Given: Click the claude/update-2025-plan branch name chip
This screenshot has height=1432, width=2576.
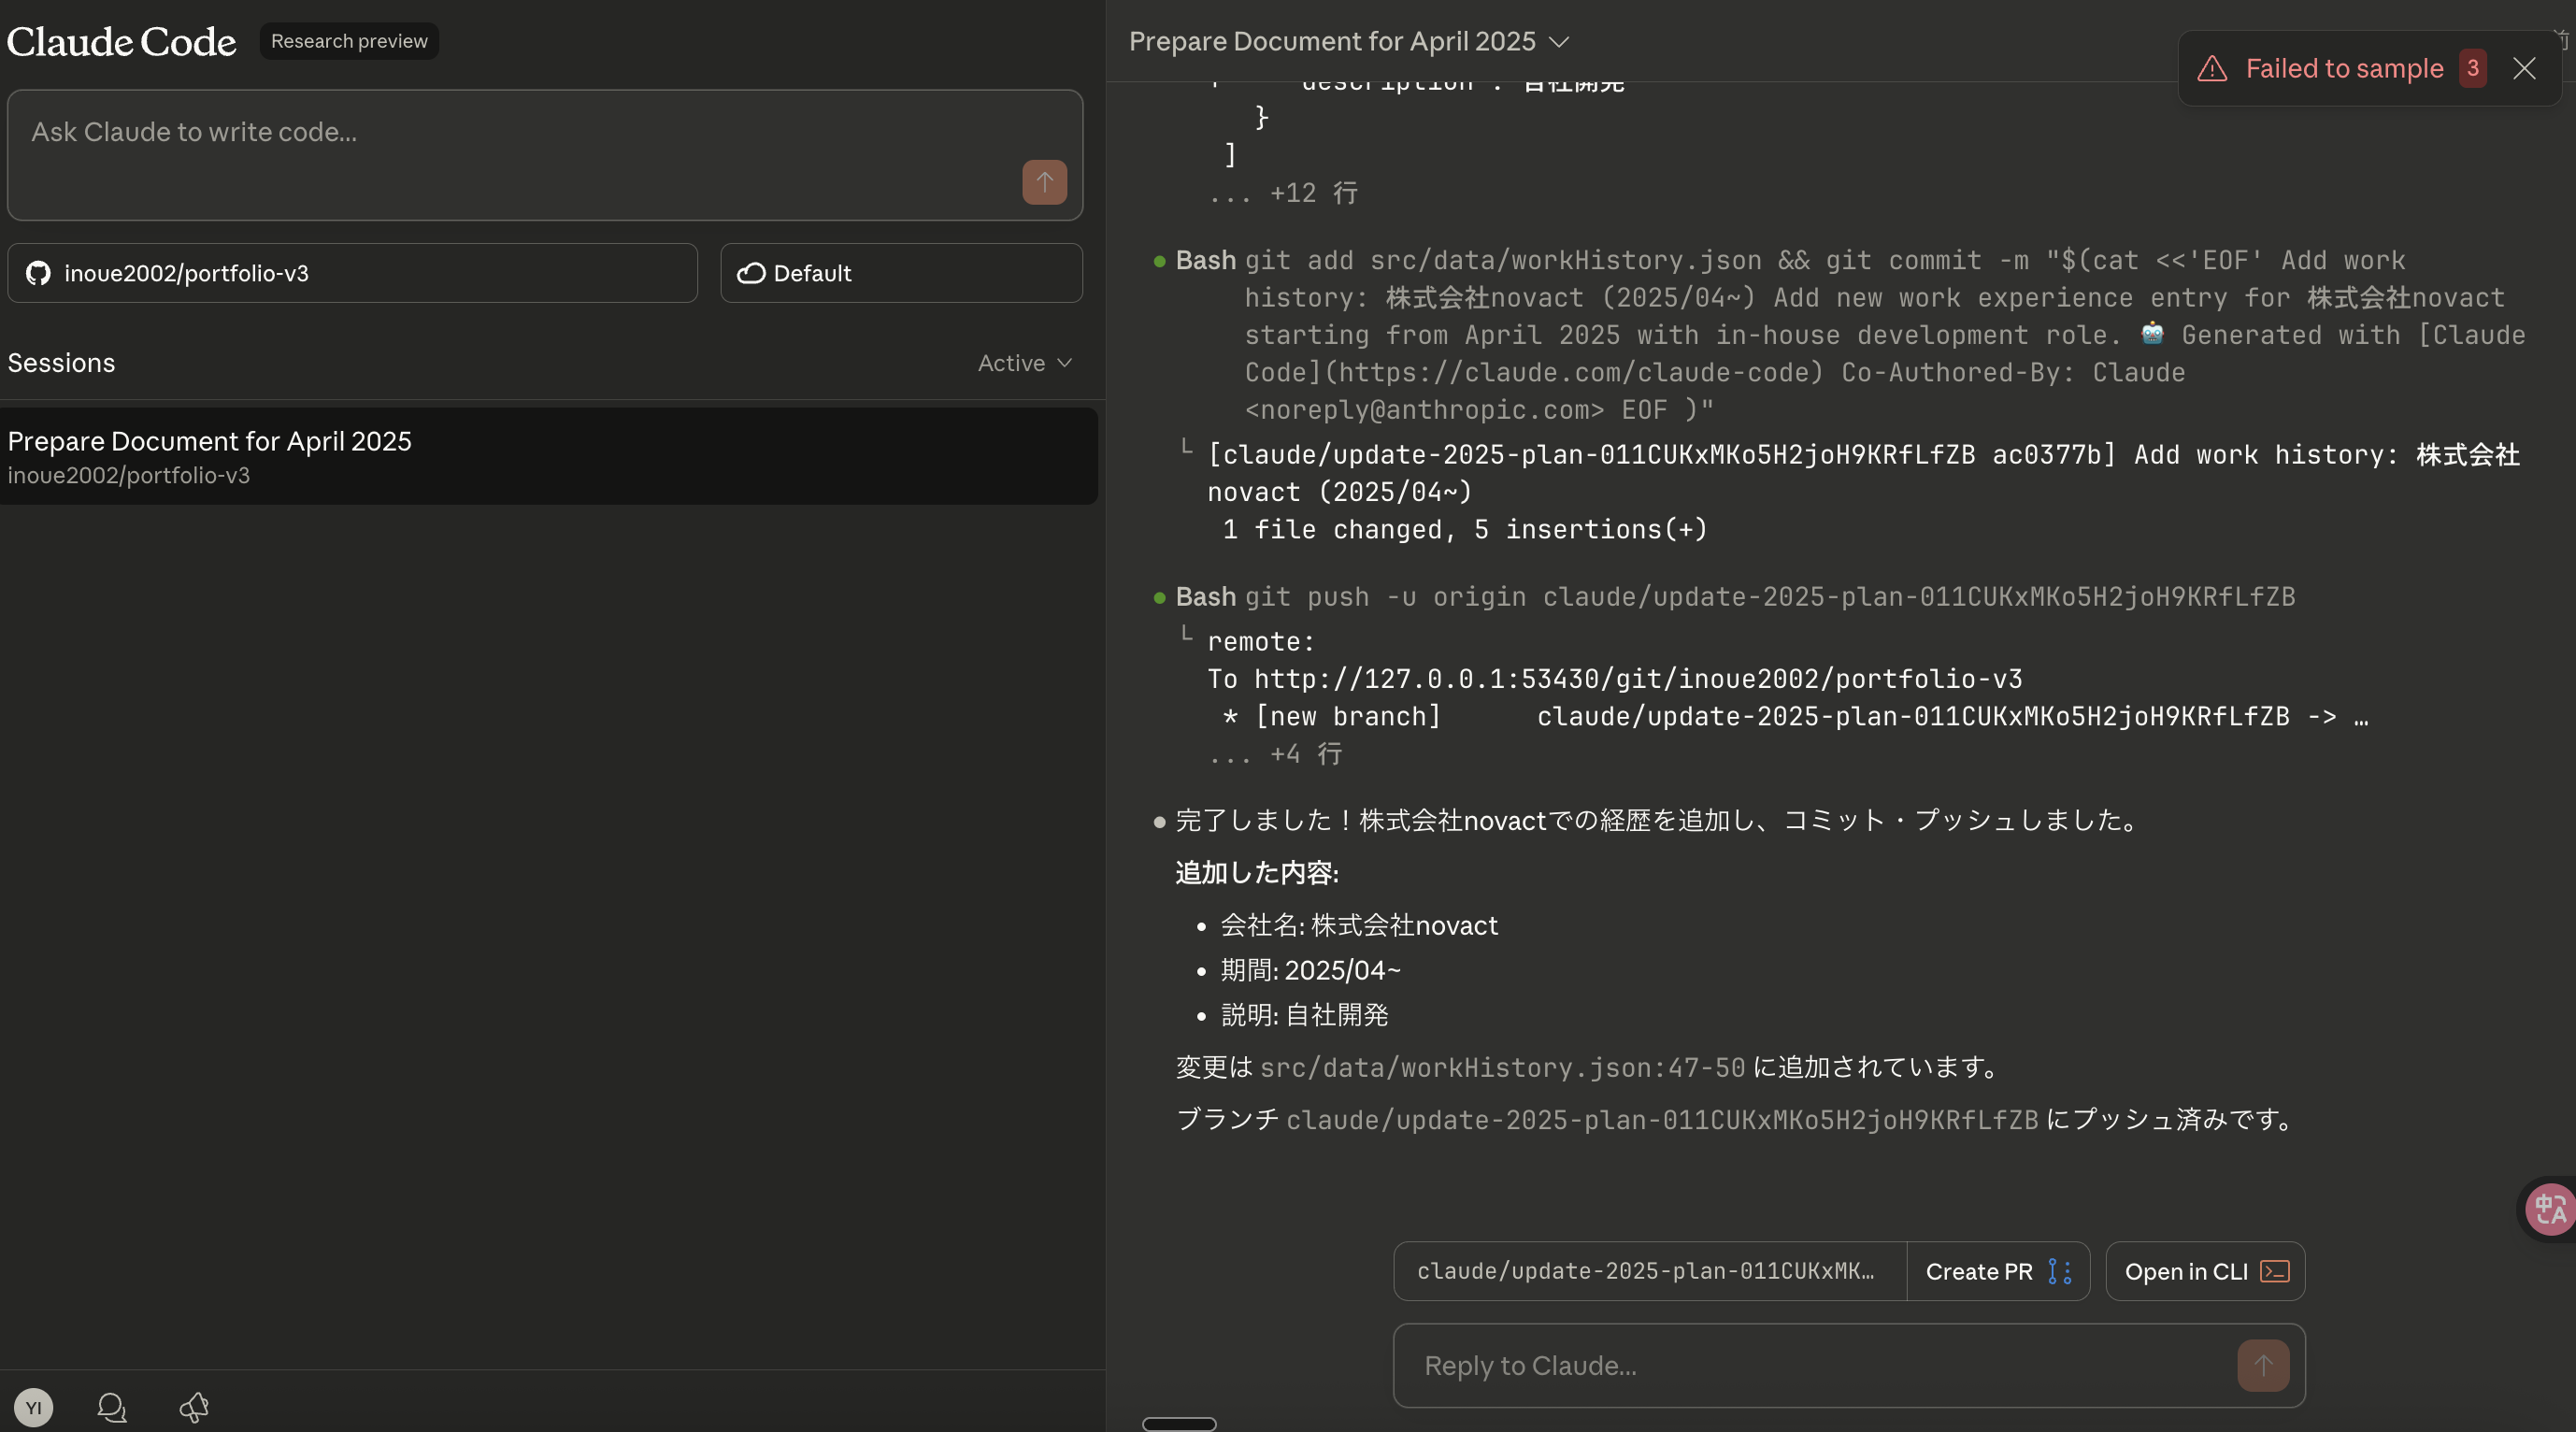Looking at the screenshot, I should coord(1648,1271).
